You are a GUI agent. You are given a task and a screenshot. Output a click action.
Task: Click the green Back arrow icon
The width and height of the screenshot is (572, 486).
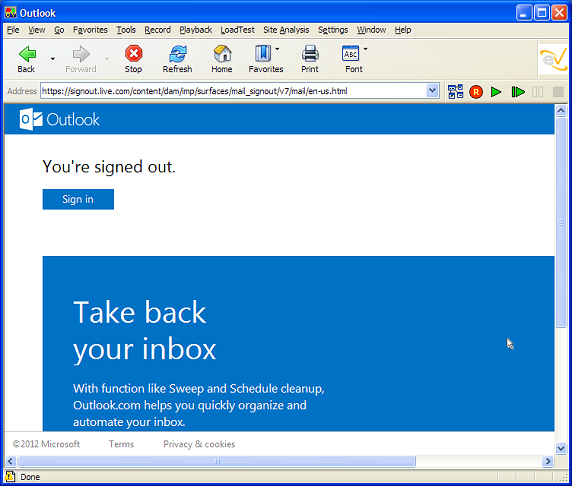(x=27, y=54)
